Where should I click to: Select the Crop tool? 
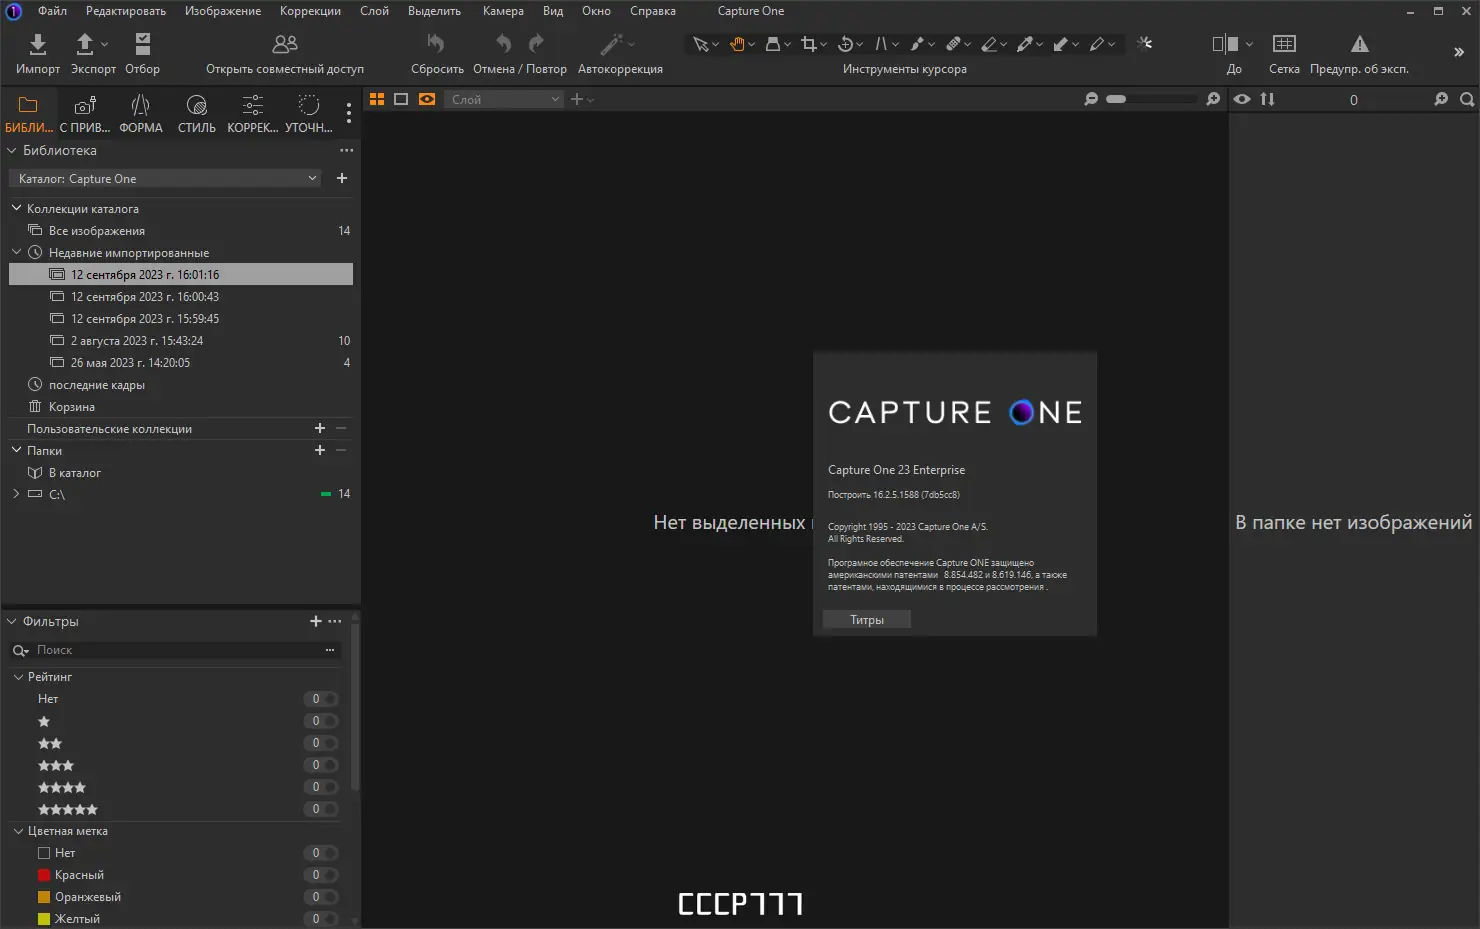[809, 44]
